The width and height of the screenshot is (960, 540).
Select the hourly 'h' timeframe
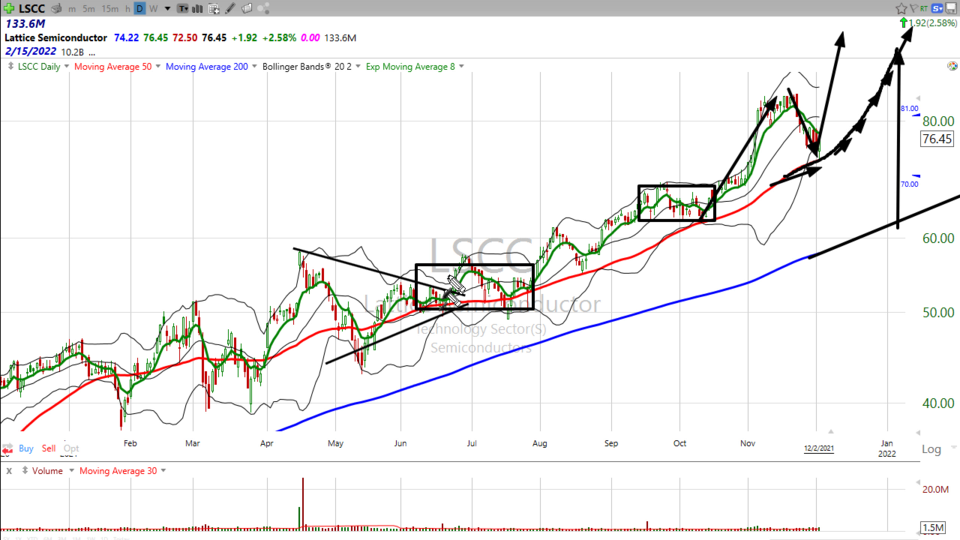coord(127,9)
